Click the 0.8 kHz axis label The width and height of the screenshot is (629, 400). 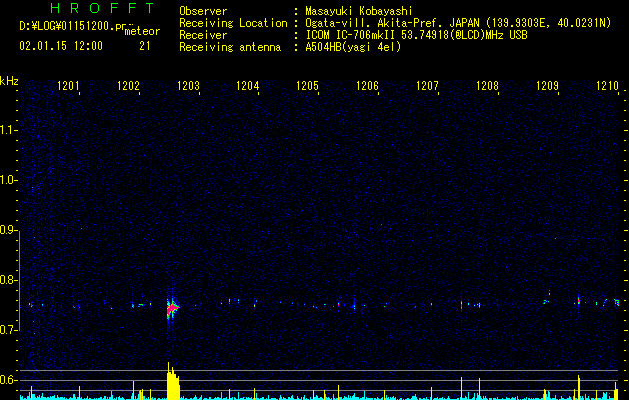[x=8, y=280]
